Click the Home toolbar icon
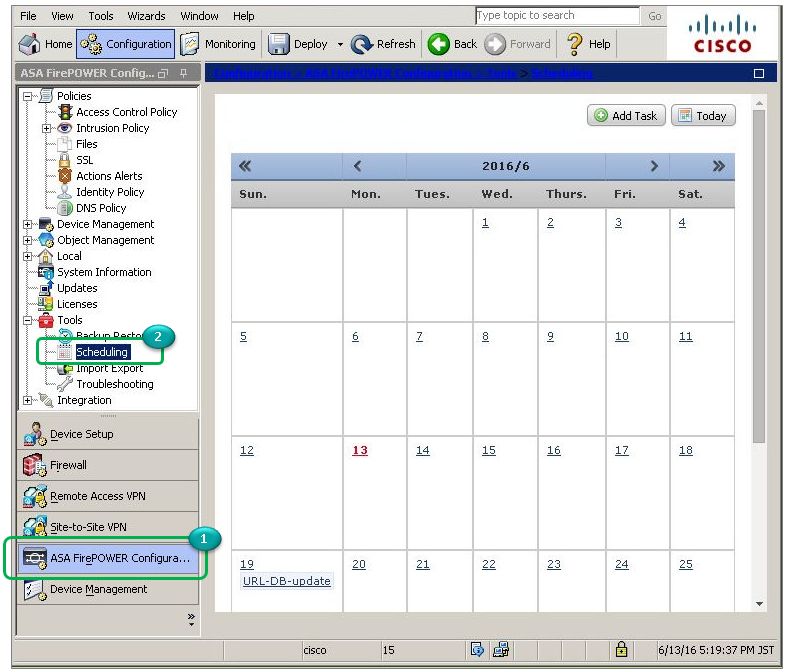 tap(29, 44)
